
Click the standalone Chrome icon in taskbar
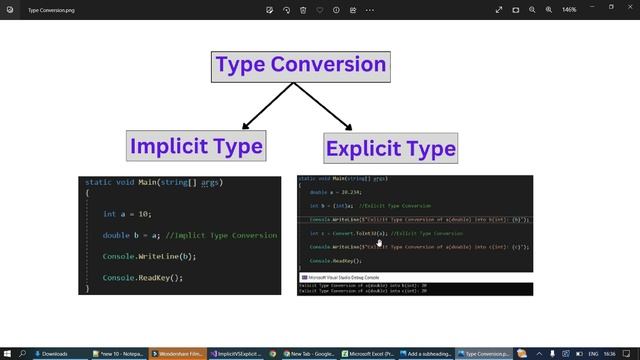273,354
